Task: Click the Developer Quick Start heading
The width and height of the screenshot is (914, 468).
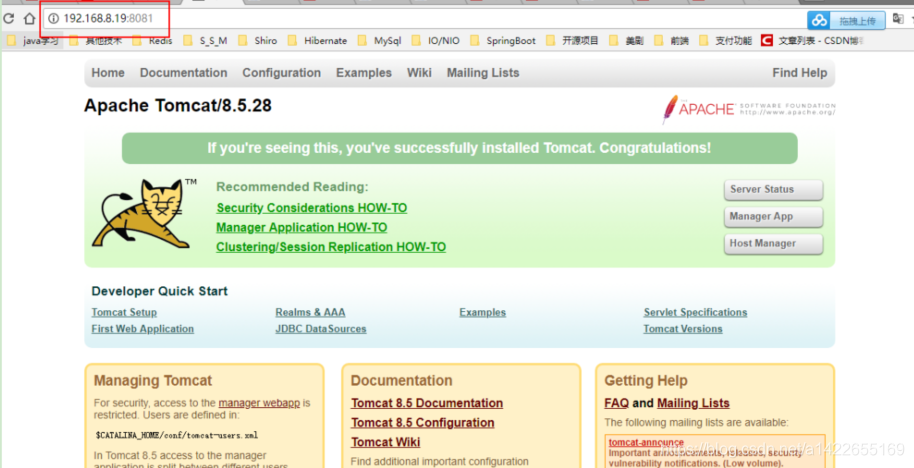Action: (x=160, y=291)
